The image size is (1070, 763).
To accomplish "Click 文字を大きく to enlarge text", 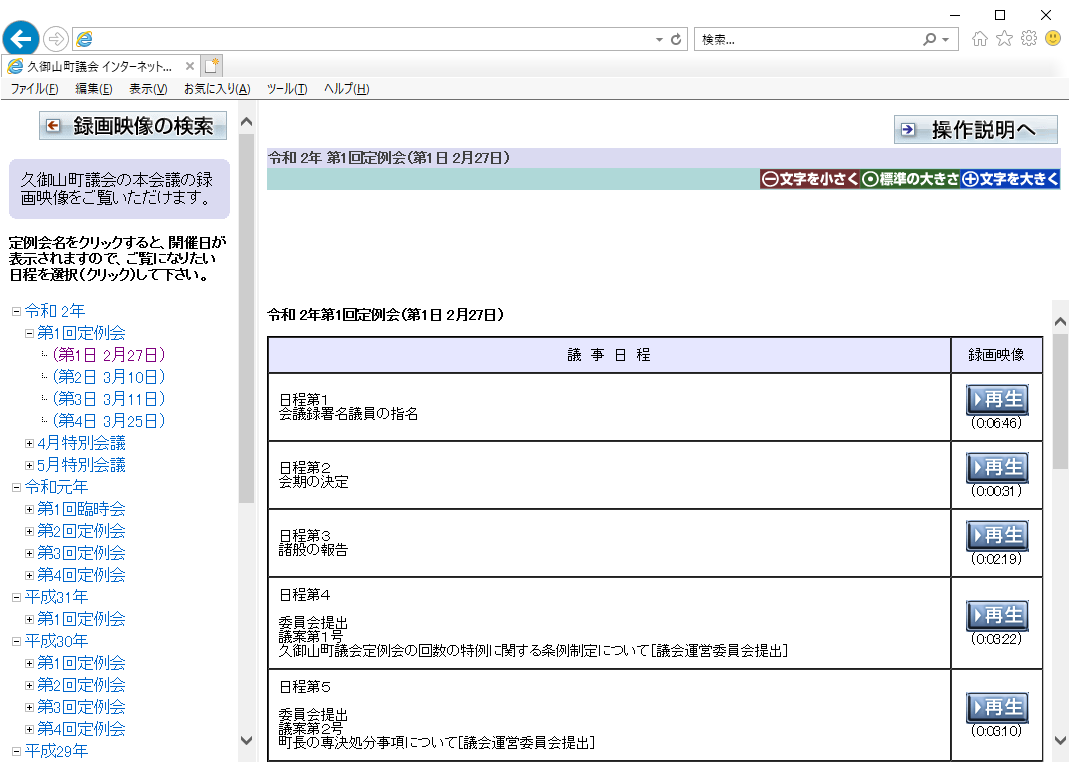I will click(1010, 179).
